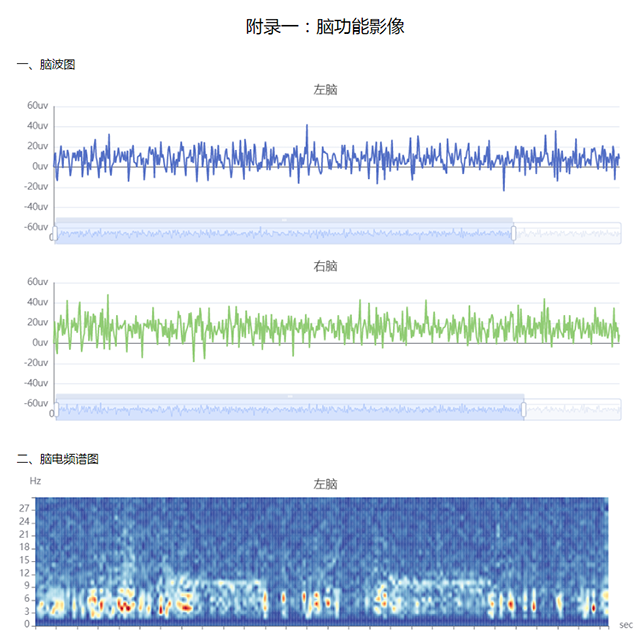Click right handle of 右脑 zoom slider
Screen dimensions: 640x631
tap(524, 409)
